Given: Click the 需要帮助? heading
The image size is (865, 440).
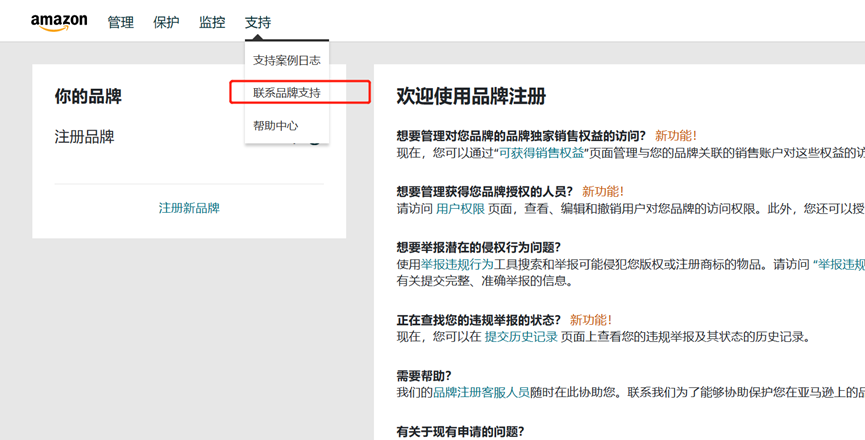Looking at the screenshot, I should pyautogui.click(x=424, y=376).
